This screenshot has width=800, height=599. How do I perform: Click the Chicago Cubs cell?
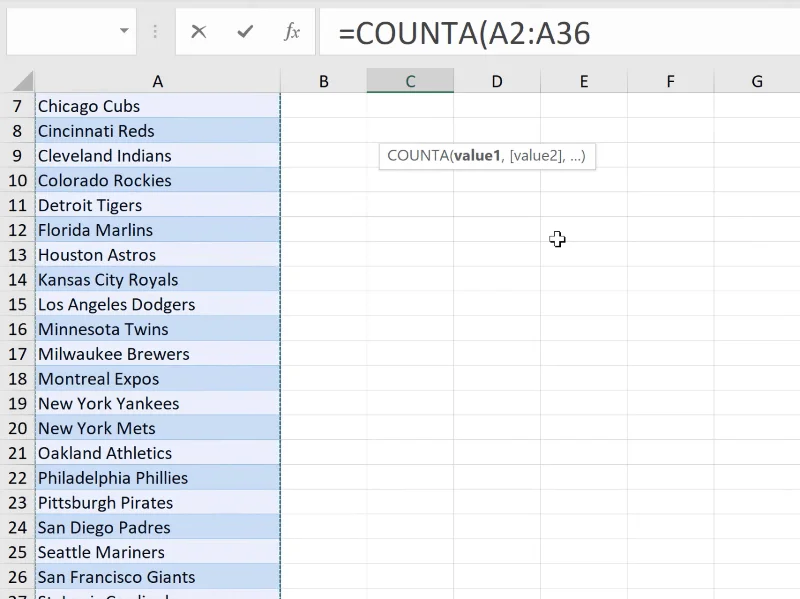click(x=158, y=106)
